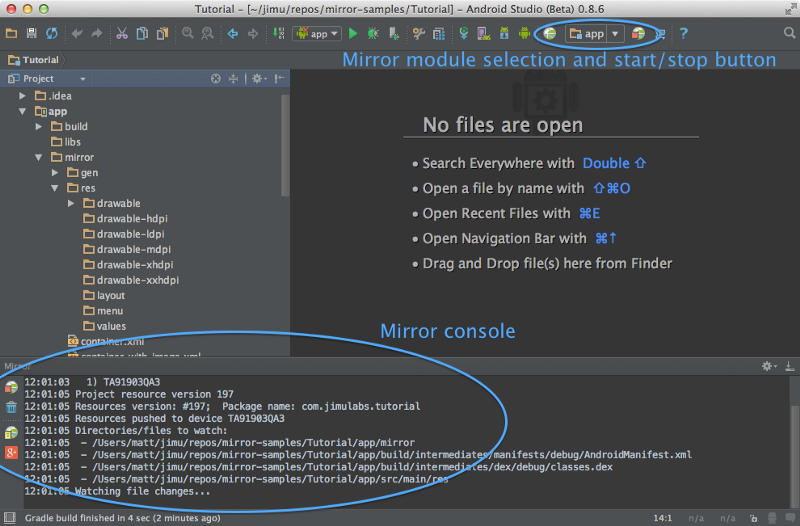The image size is (800, 526).
Task: Click the Make Project build icon
Action: pyautogui.click(x=279, y=34)
